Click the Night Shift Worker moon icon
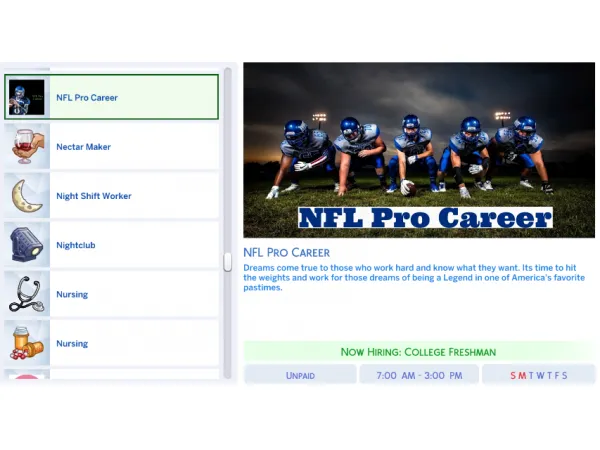 26,196
